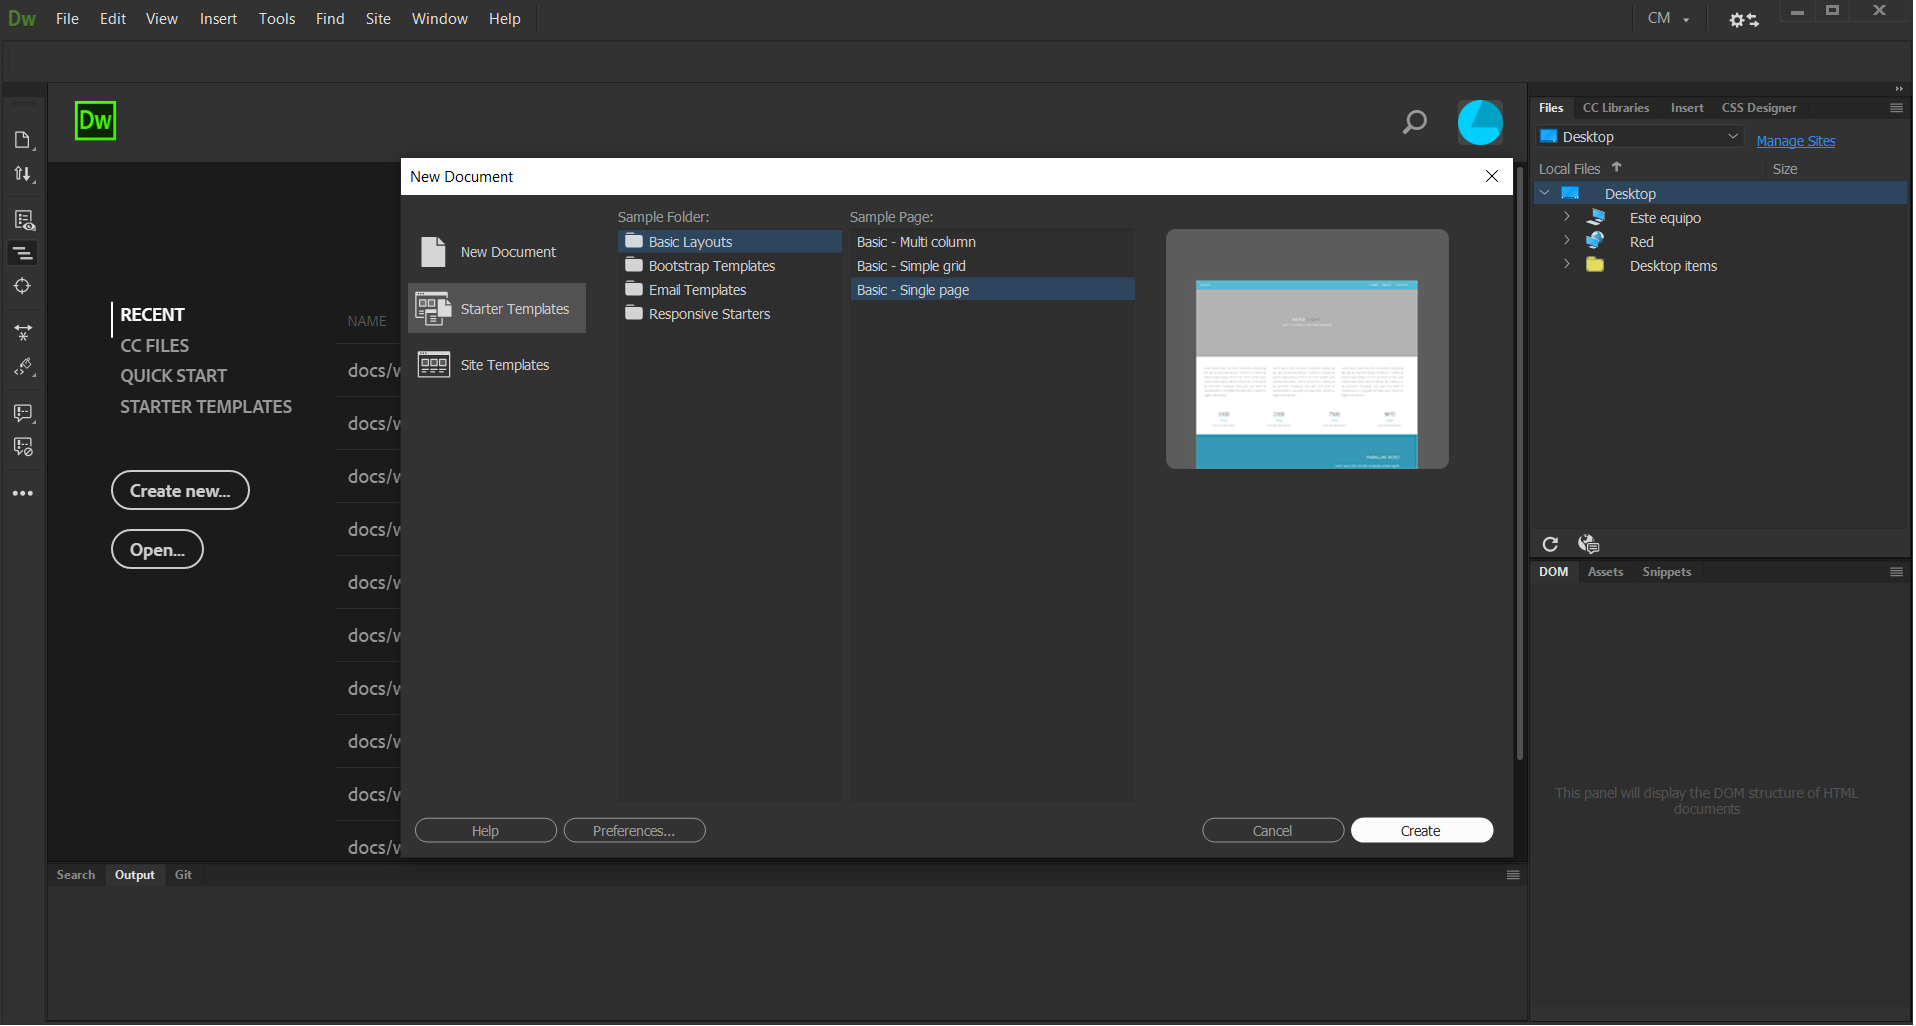Switch to the Git tab
1916x1026 pixels.
tap(183, 875)
